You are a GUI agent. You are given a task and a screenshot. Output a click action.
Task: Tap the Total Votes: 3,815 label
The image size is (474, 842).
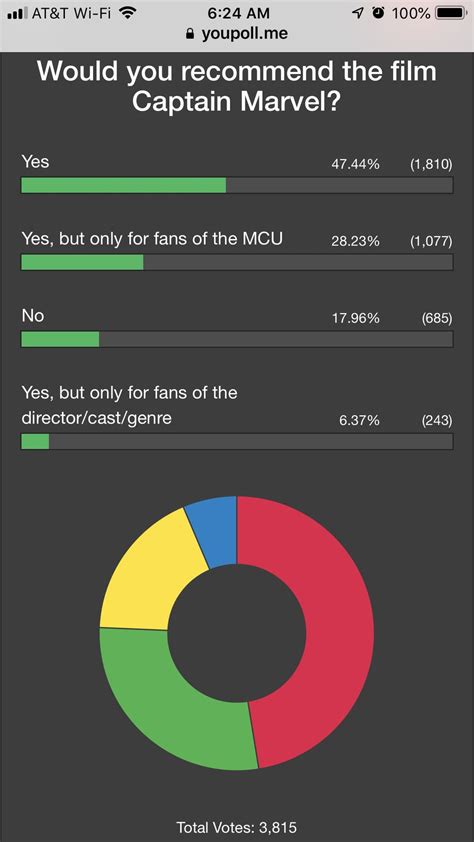(x=237, y=826)
